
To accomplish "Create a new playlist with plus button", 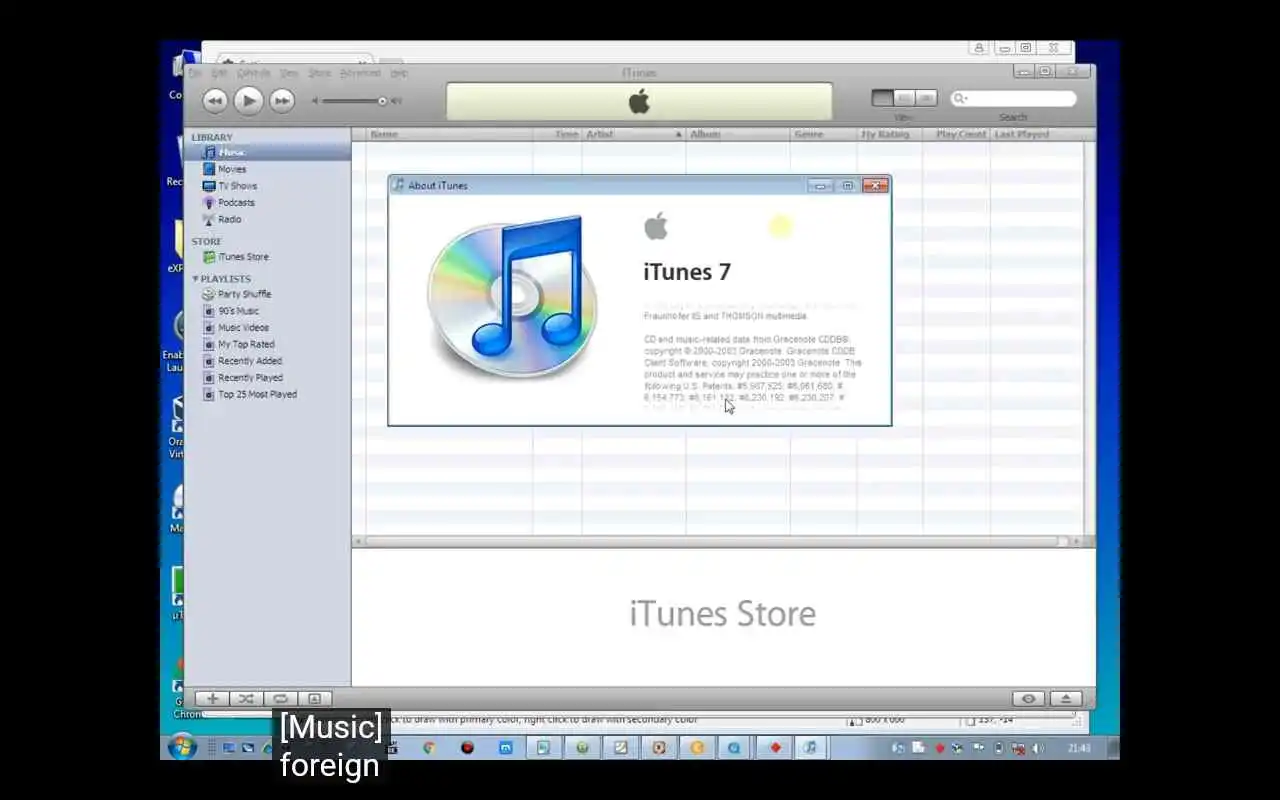I will 212,699.
